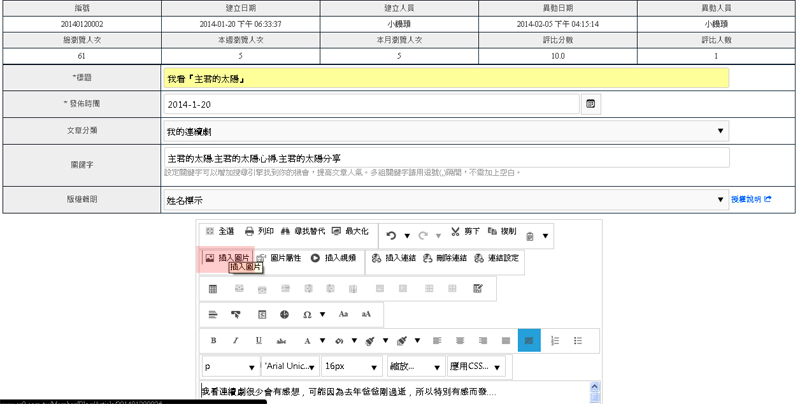Click the round clock-like icon
800x404 pixels.
click(x=284, y=315)
